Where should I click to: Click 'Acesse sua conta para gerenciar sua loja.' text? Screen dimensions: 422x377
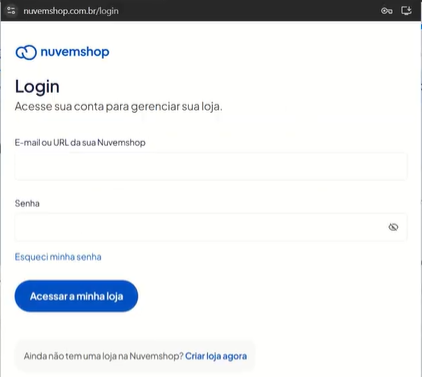[x=118, y=107]
